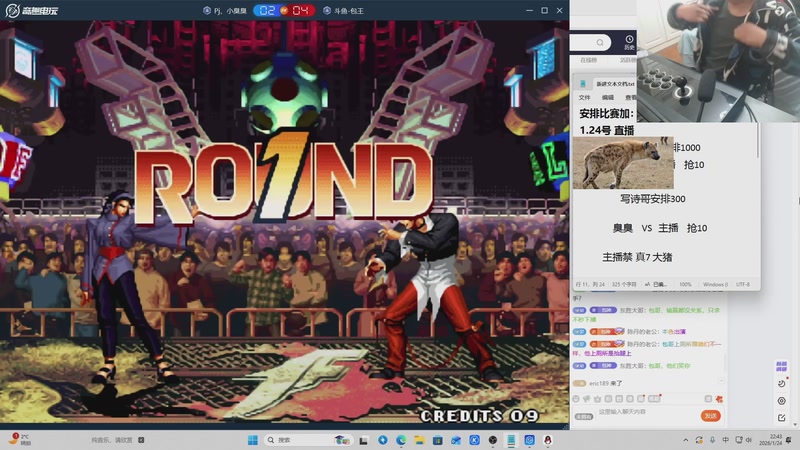Open Microsoft Store from the taskbar

(437, 440)
